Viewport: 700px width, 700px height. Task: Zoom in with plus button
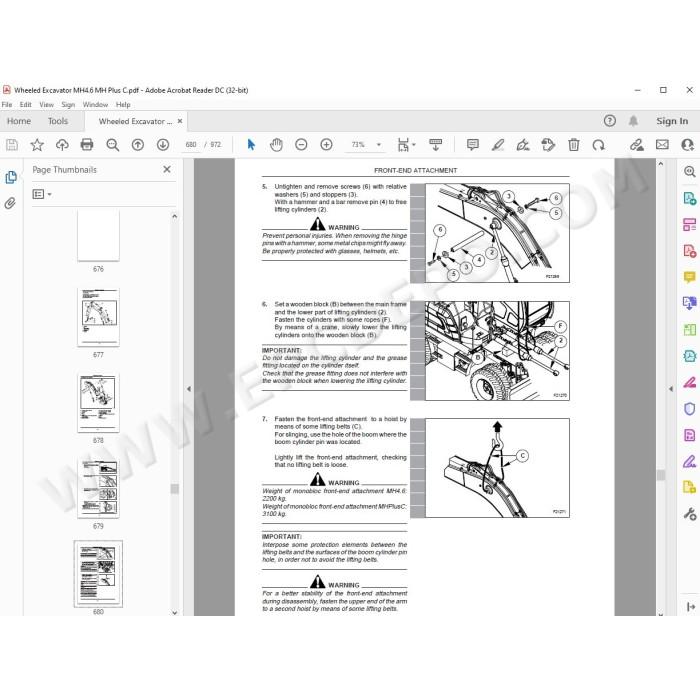[x=326, y=145]
